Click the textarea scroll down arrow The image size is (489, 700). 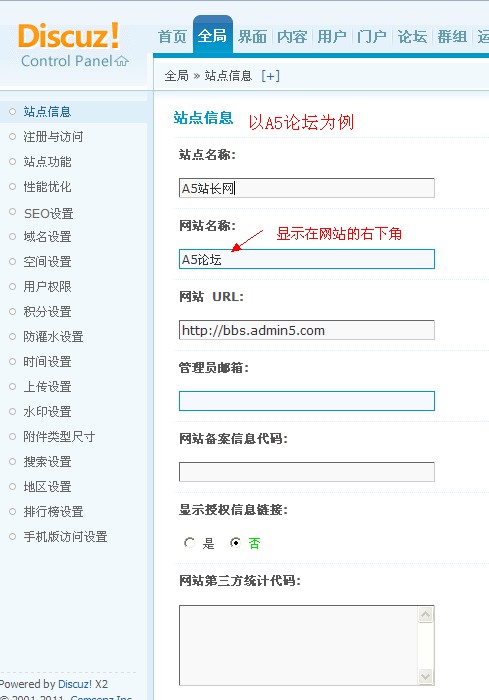click(x=426, y=676)
